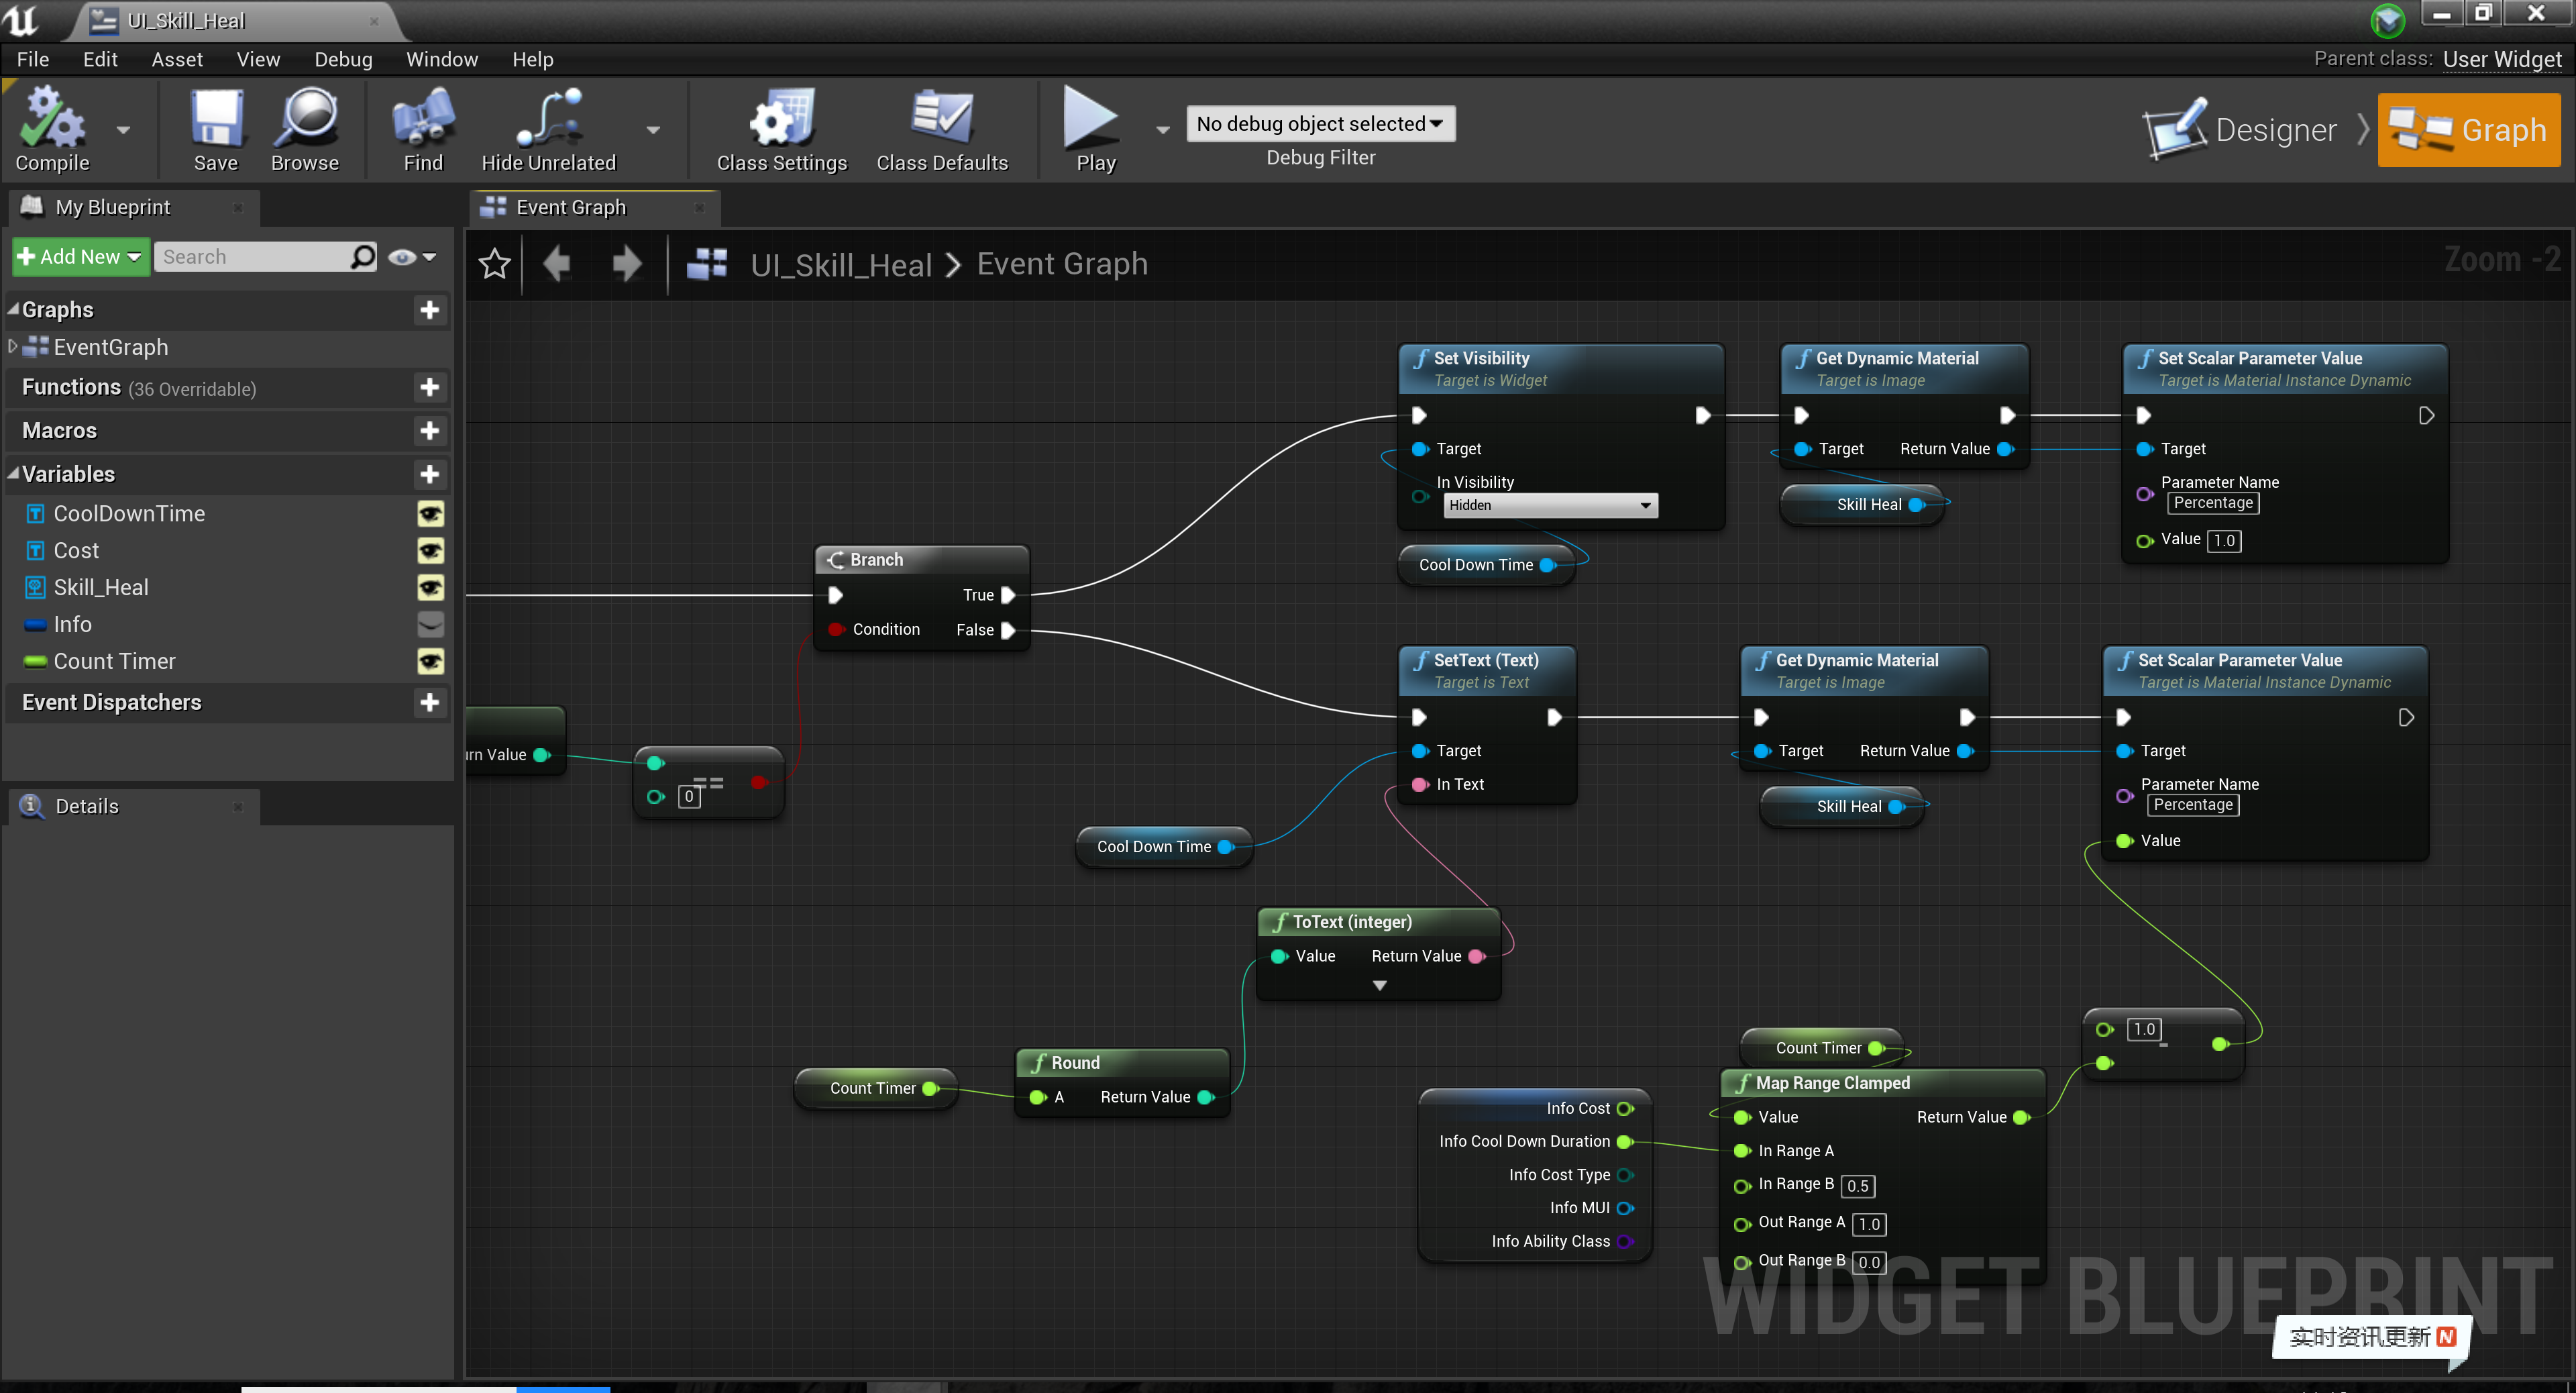The image size is (2576, 1393).
Task: Activate Hide Unrelated nodes
Action: pyautogui.click(x=549, y=128)
